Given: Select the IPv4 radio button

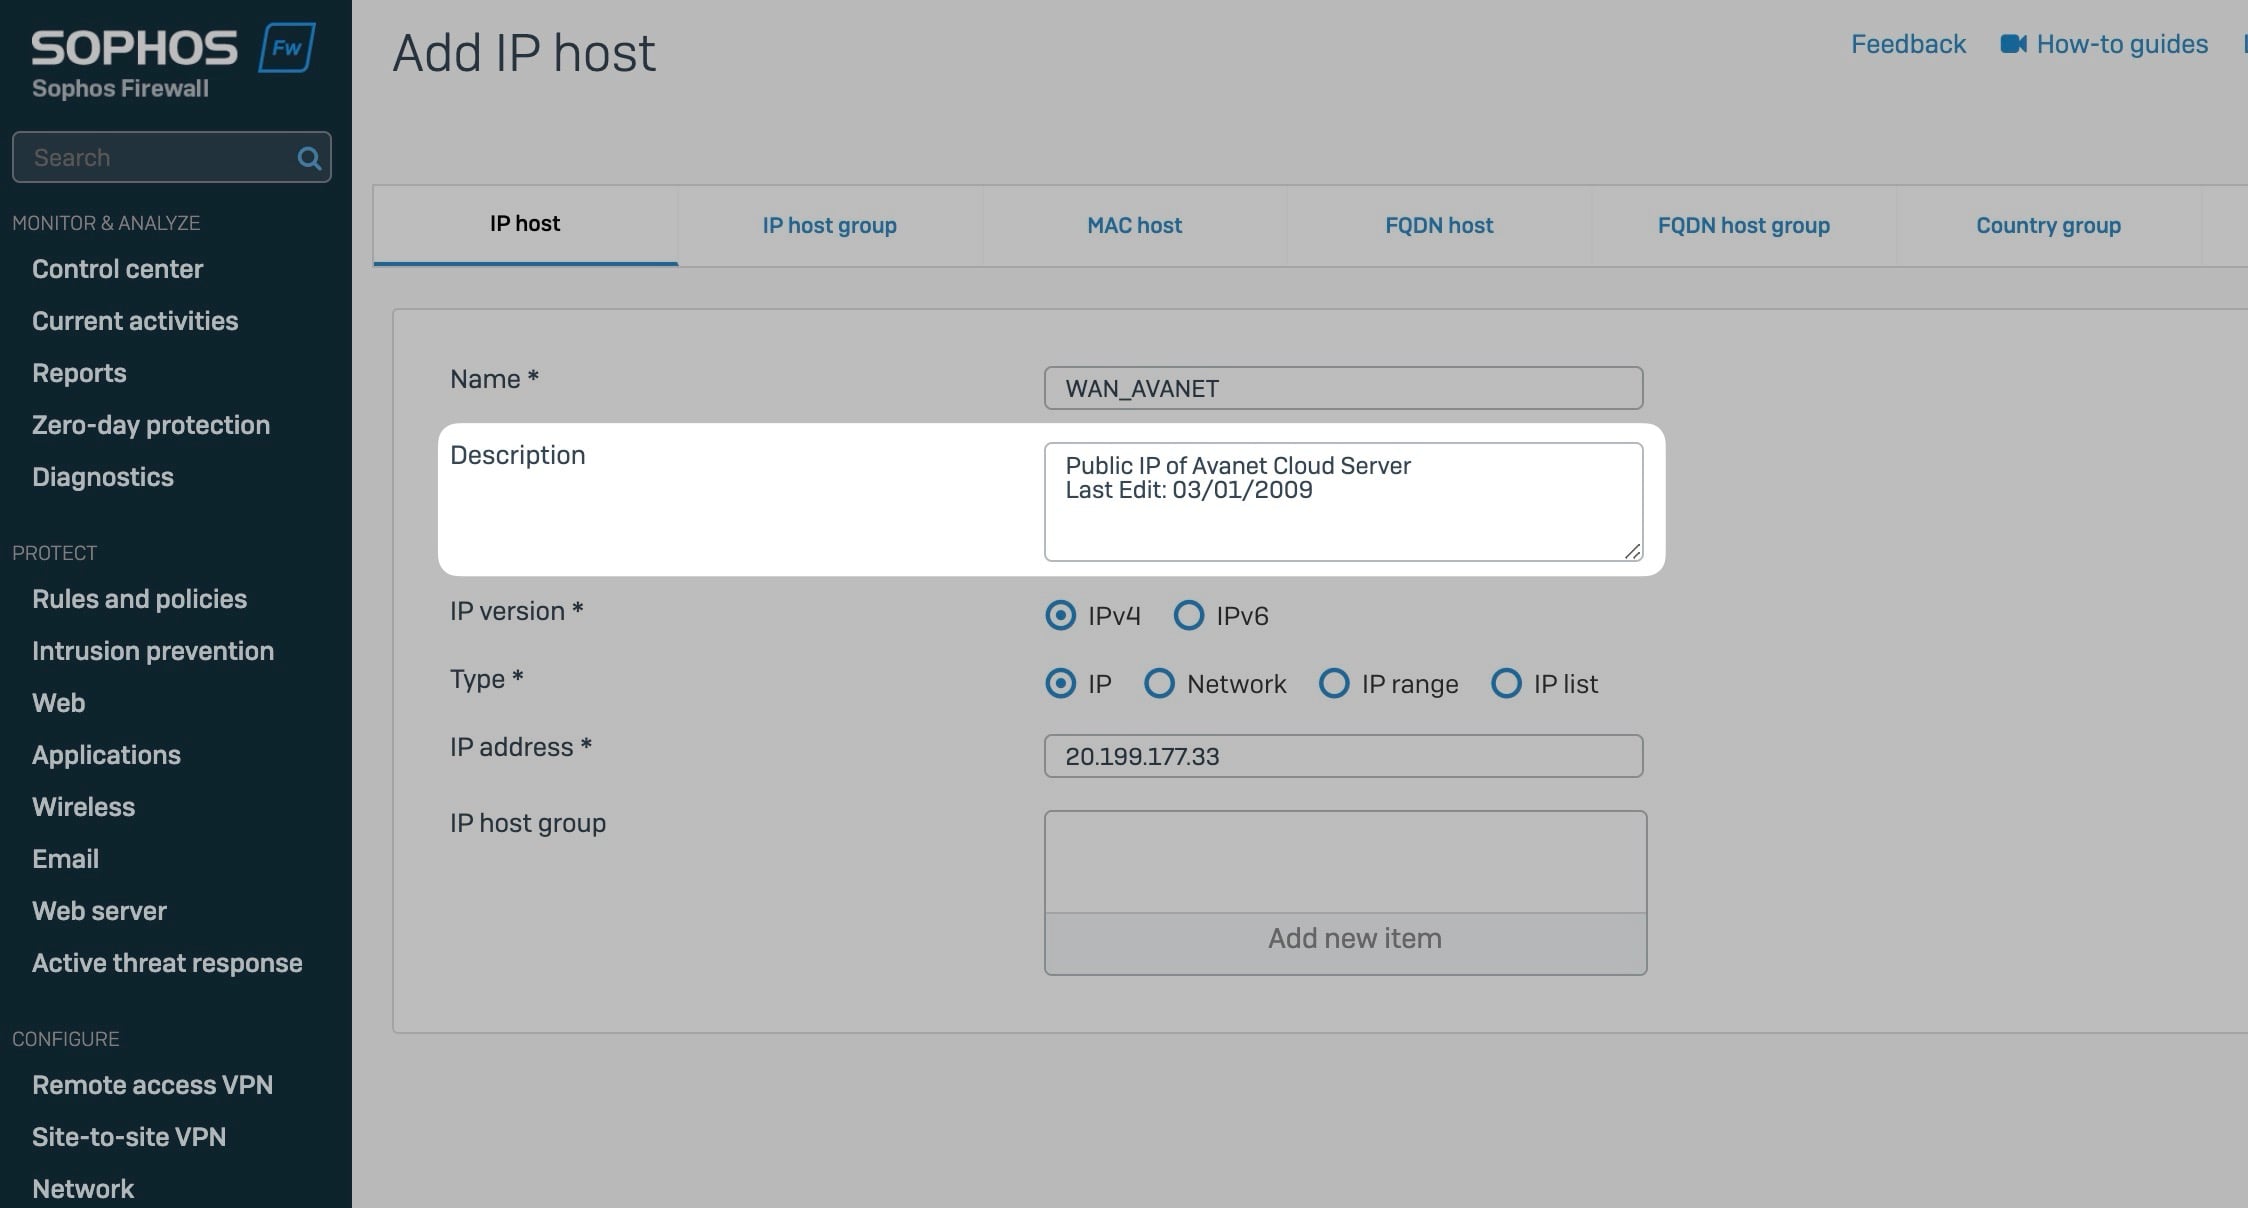Looking at the screenshot, I should (1060, 615).
